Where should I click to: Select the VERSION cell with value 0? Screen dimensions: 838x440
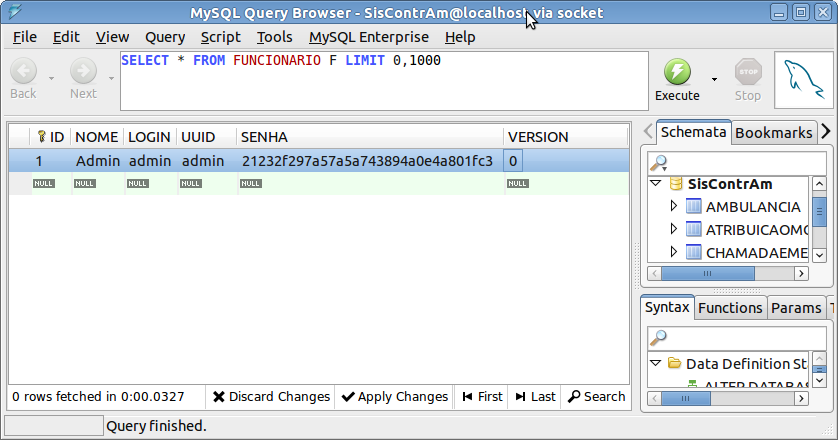click(x=513, y=161)
